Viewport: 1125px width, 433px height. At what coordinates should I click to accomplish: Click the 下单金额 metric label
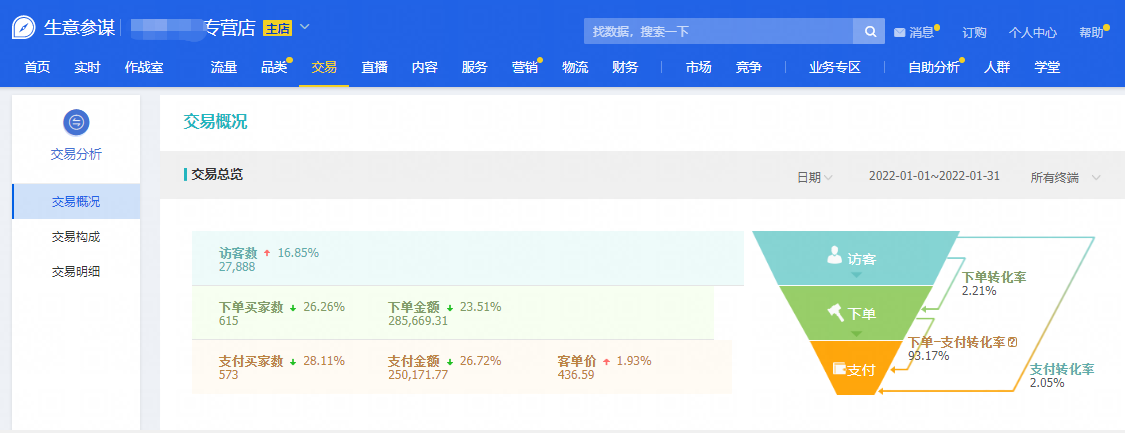coord(414,307)
